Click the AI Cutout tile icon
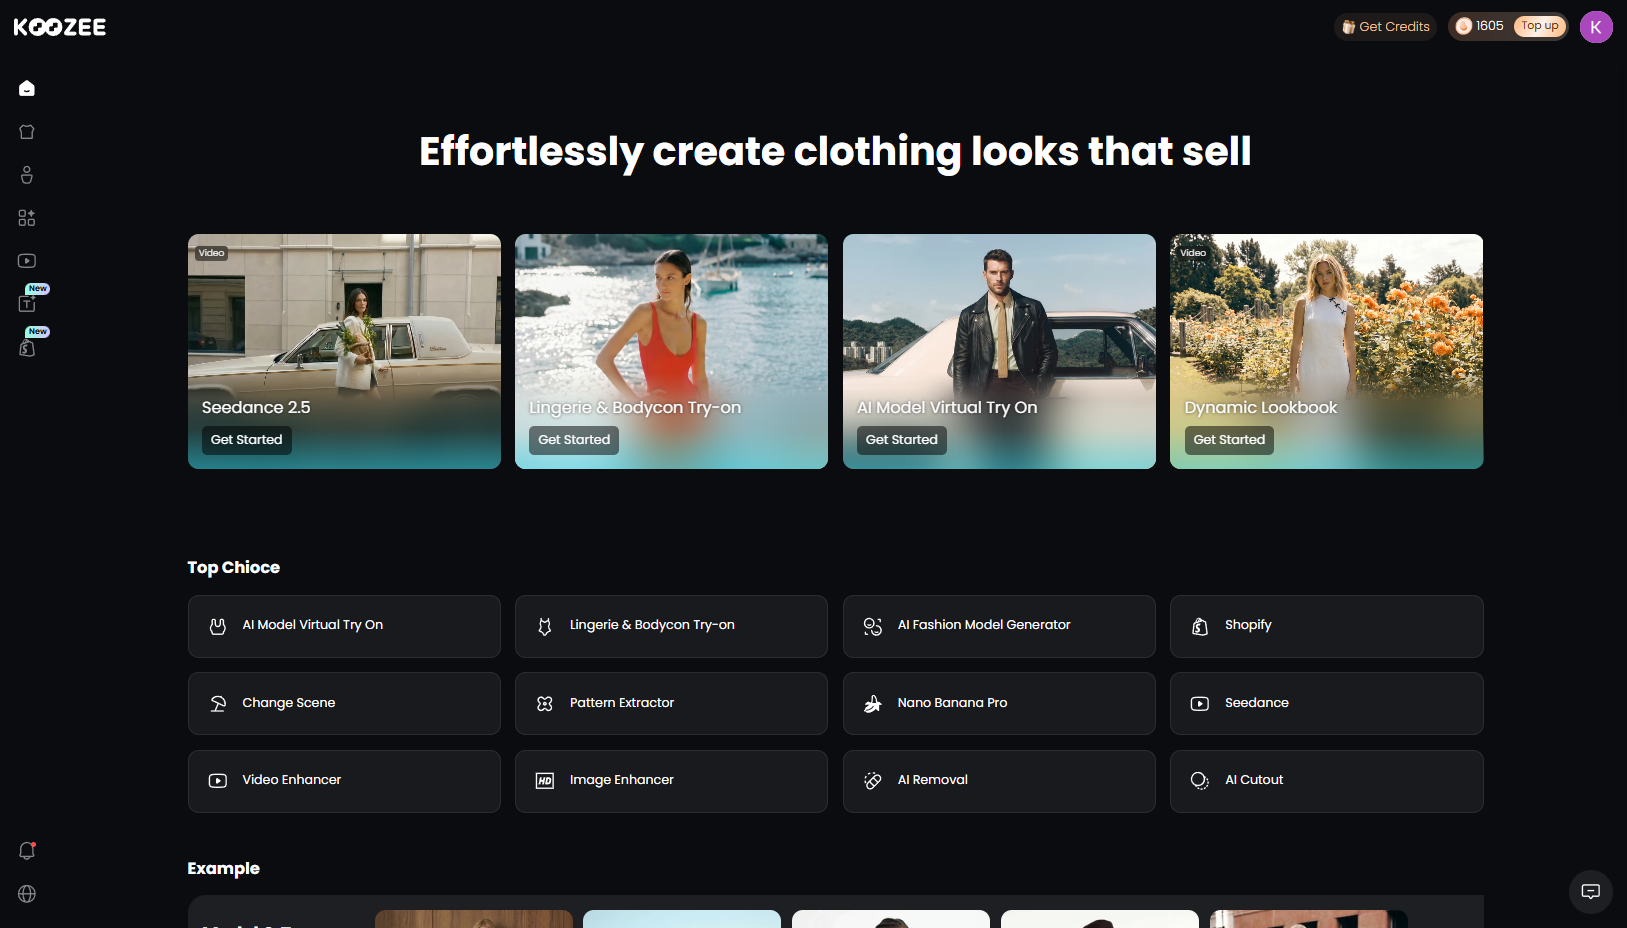The height and width of the screenshot is (928, 1627). click(1200, 781)
